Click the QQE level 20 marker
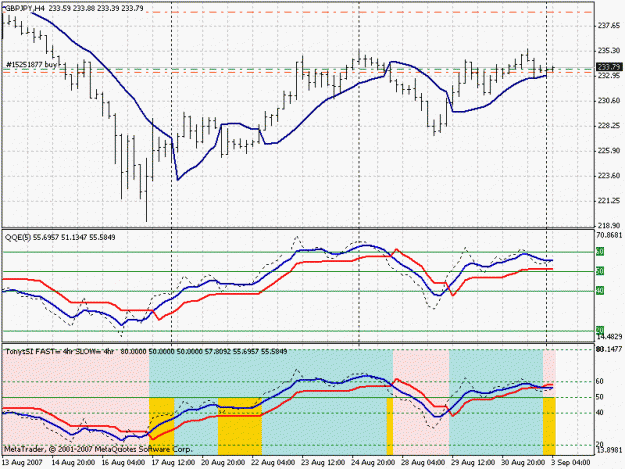This screenshot has width=625, height=469. pyautogui.click(x=600, y=330)
